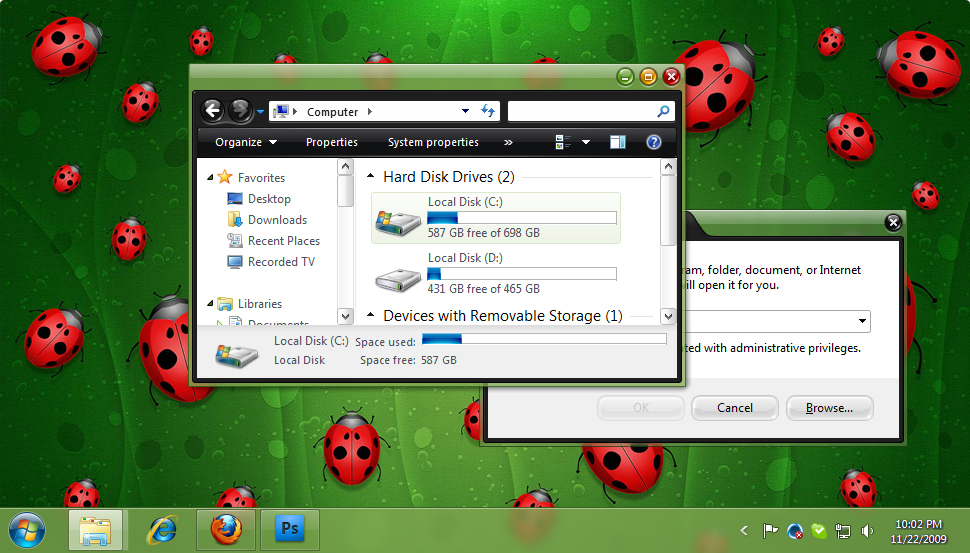Click the refresh icon in address bar
970x553 pixels.
[x=489, y=111]
